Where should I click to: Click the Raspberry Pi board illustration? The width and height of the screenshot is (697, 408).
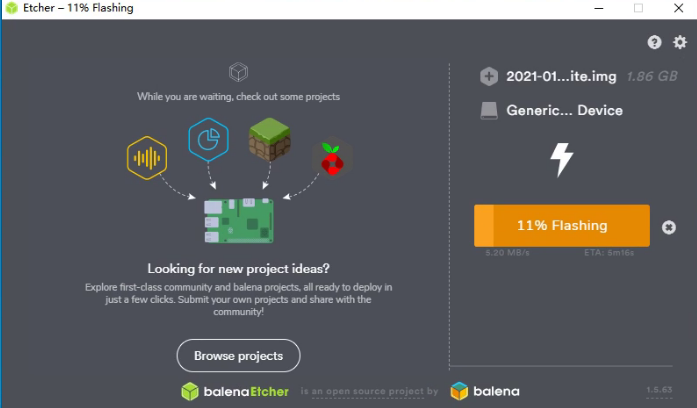239,220
